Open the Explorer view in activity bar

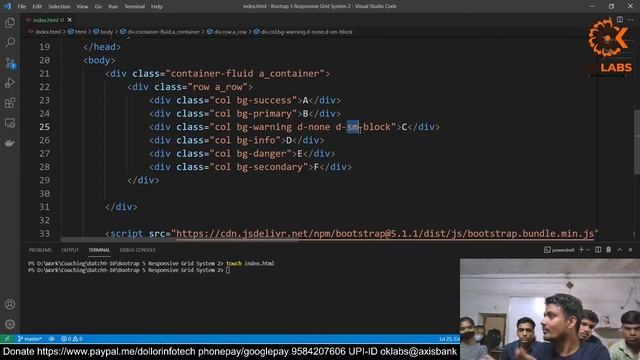(10, 22)
